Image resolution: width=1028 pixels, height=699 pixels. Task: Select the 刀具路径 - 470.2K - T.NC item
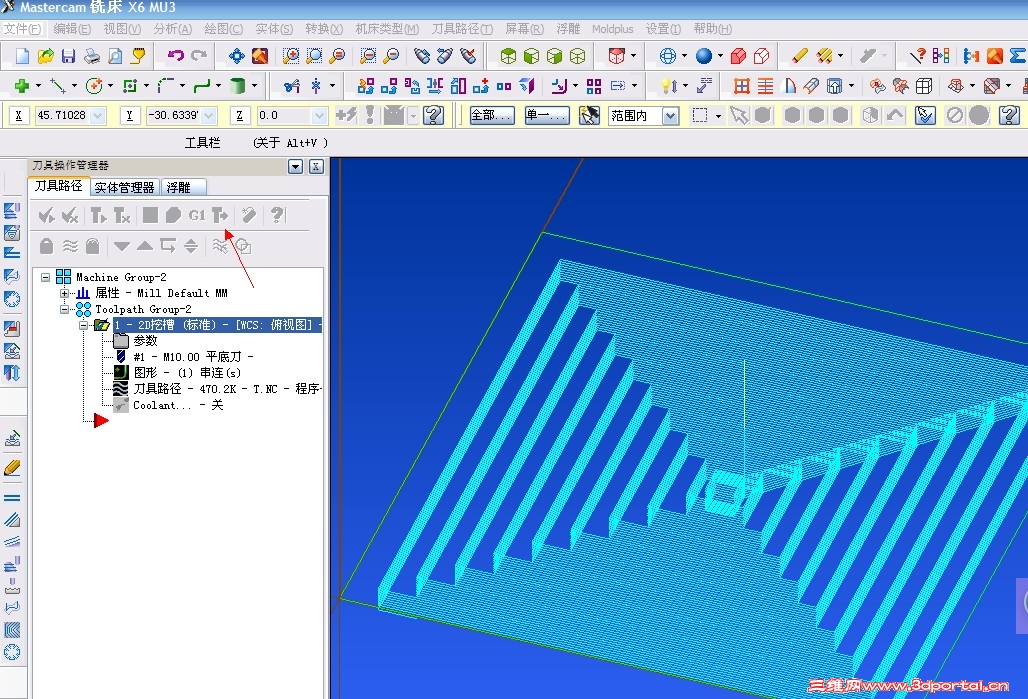(x=227, y=389)
